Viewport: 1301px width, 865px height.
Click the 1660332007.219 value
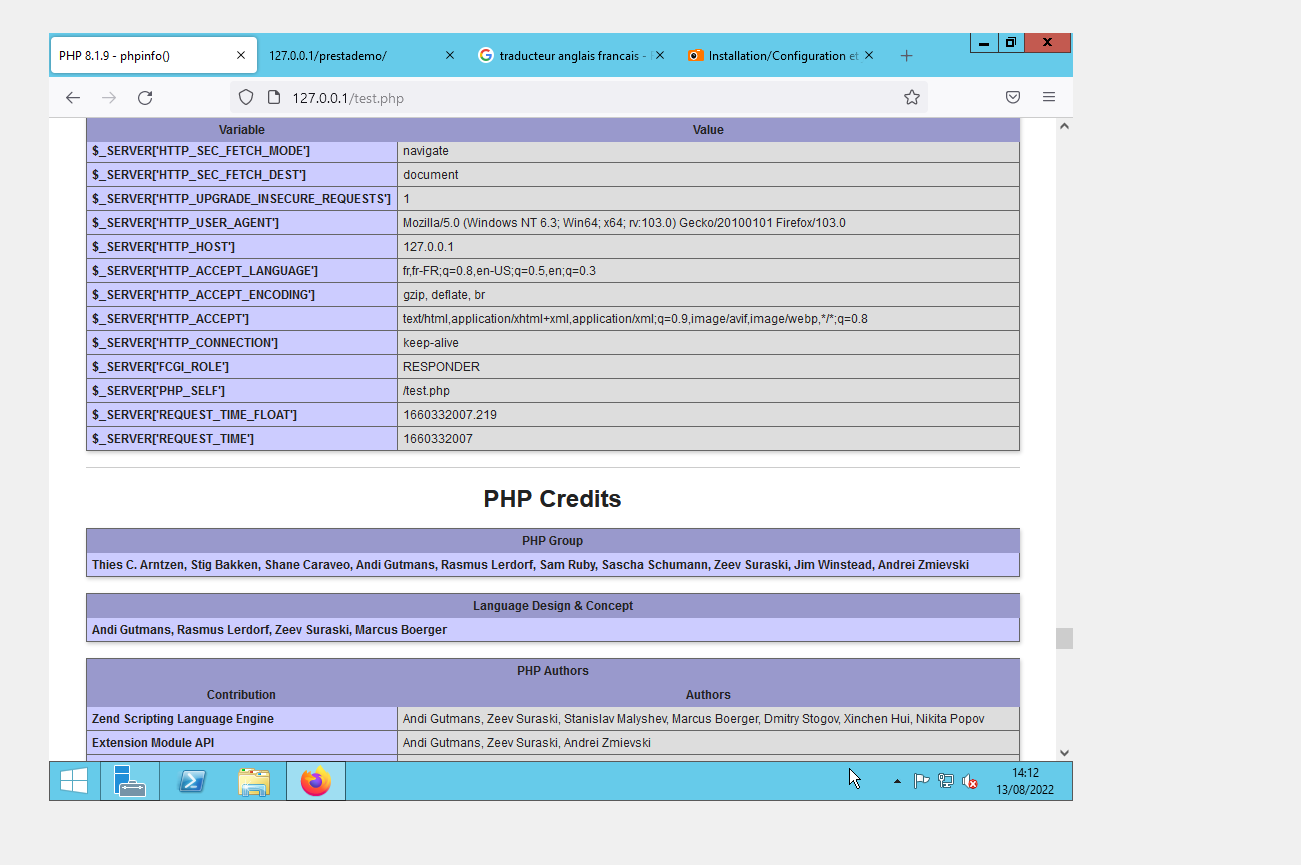click(x=450, y=415)
